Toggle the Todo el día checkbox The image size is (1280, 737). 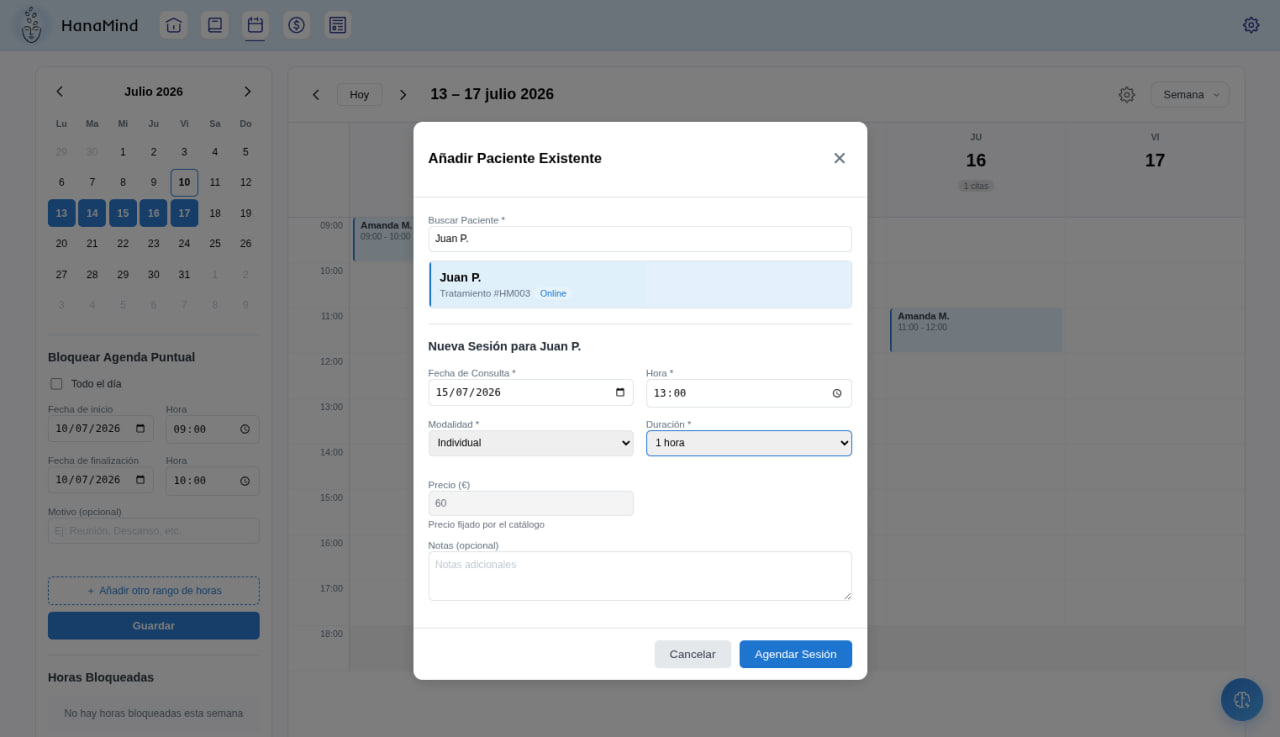click(x=56, y=384)
